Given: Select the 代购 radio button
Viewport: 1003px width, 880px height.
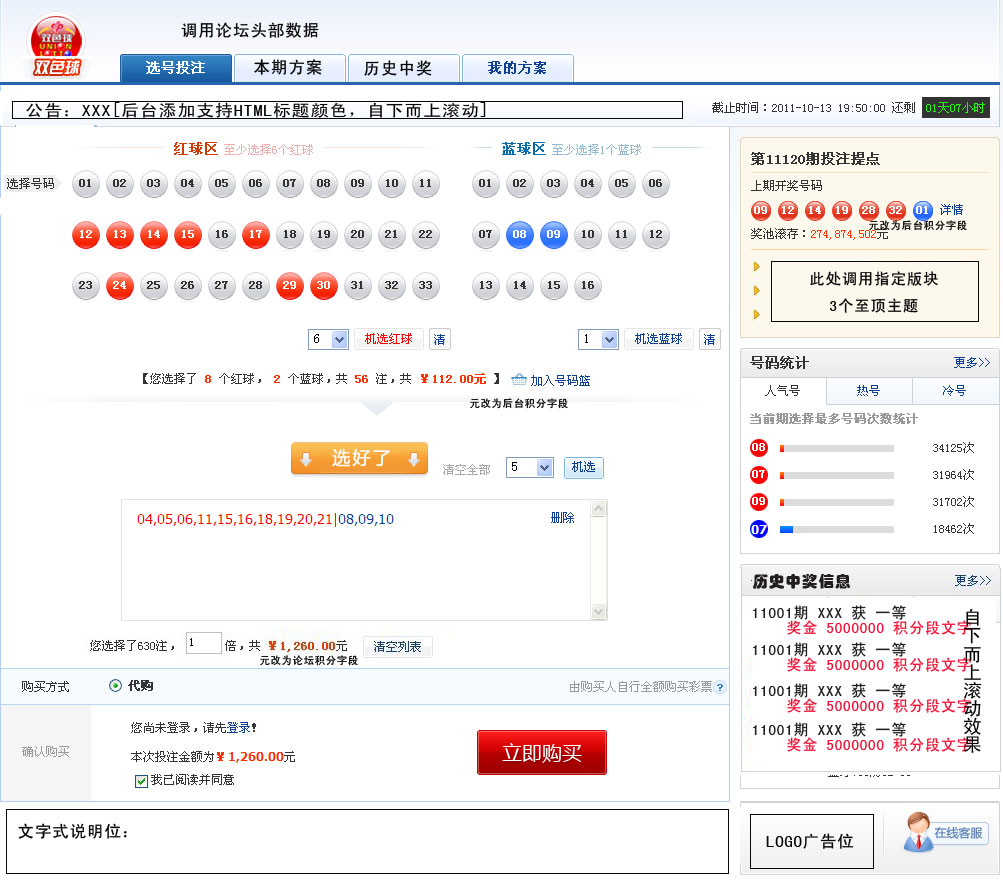Looking at the screenshot, I should pos(116,686).
